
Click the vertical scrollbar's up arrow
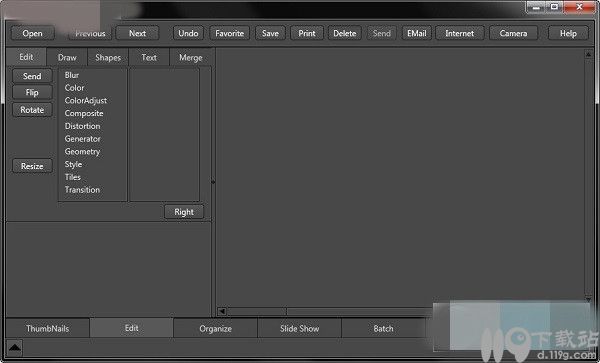[x=588, y=55]
